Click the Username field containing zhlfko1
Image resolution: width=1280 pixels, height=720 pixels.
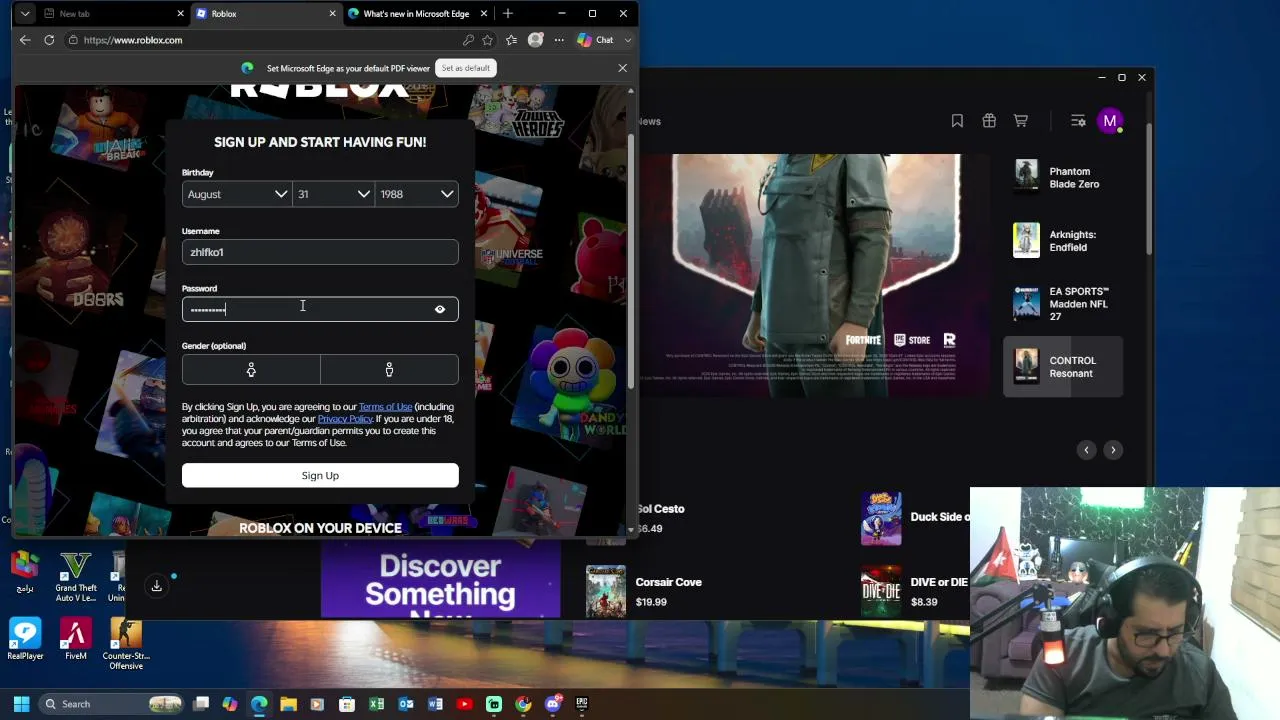click(320, 252)
